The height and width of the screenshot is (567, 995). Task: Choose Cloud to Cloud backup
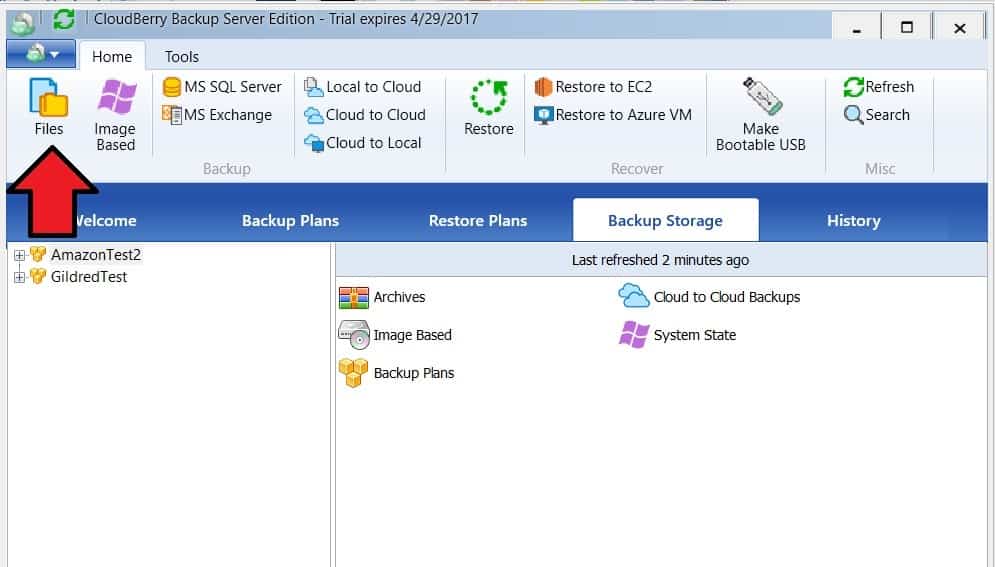365,115
